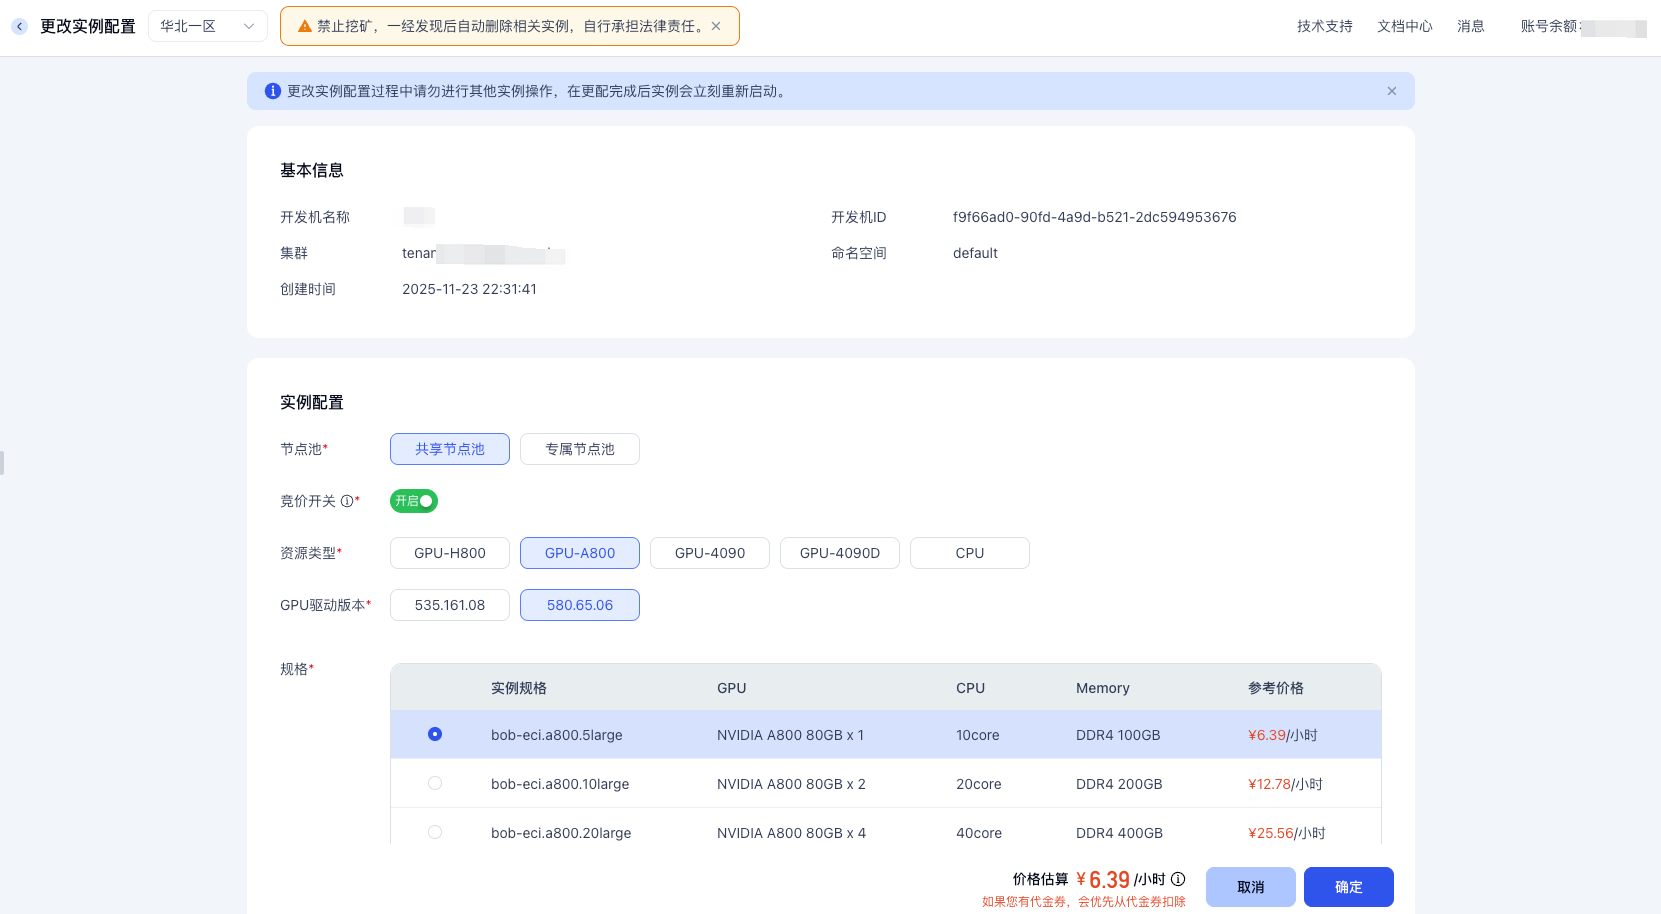Click the 确定 confirm button
Image resolution: width=1661 pixels, height=914 pixels.
pyautogui.click(x=1348, y=886)
